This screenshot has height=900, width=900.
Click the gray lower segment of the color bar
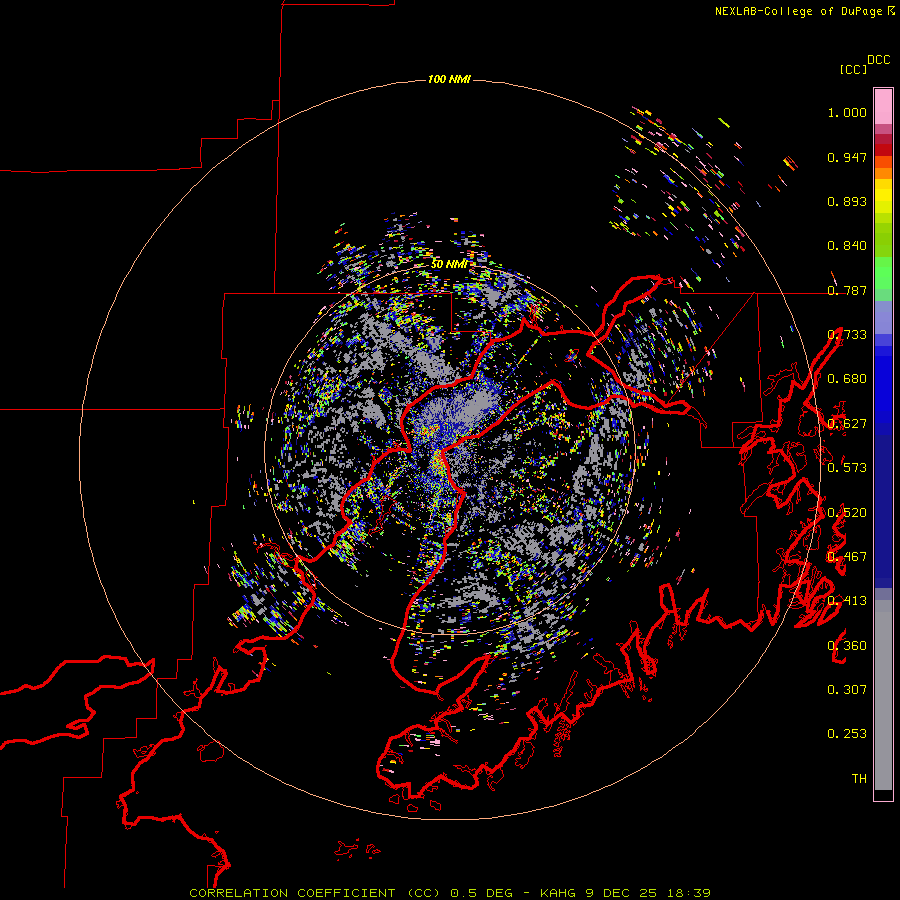point(883,695)
